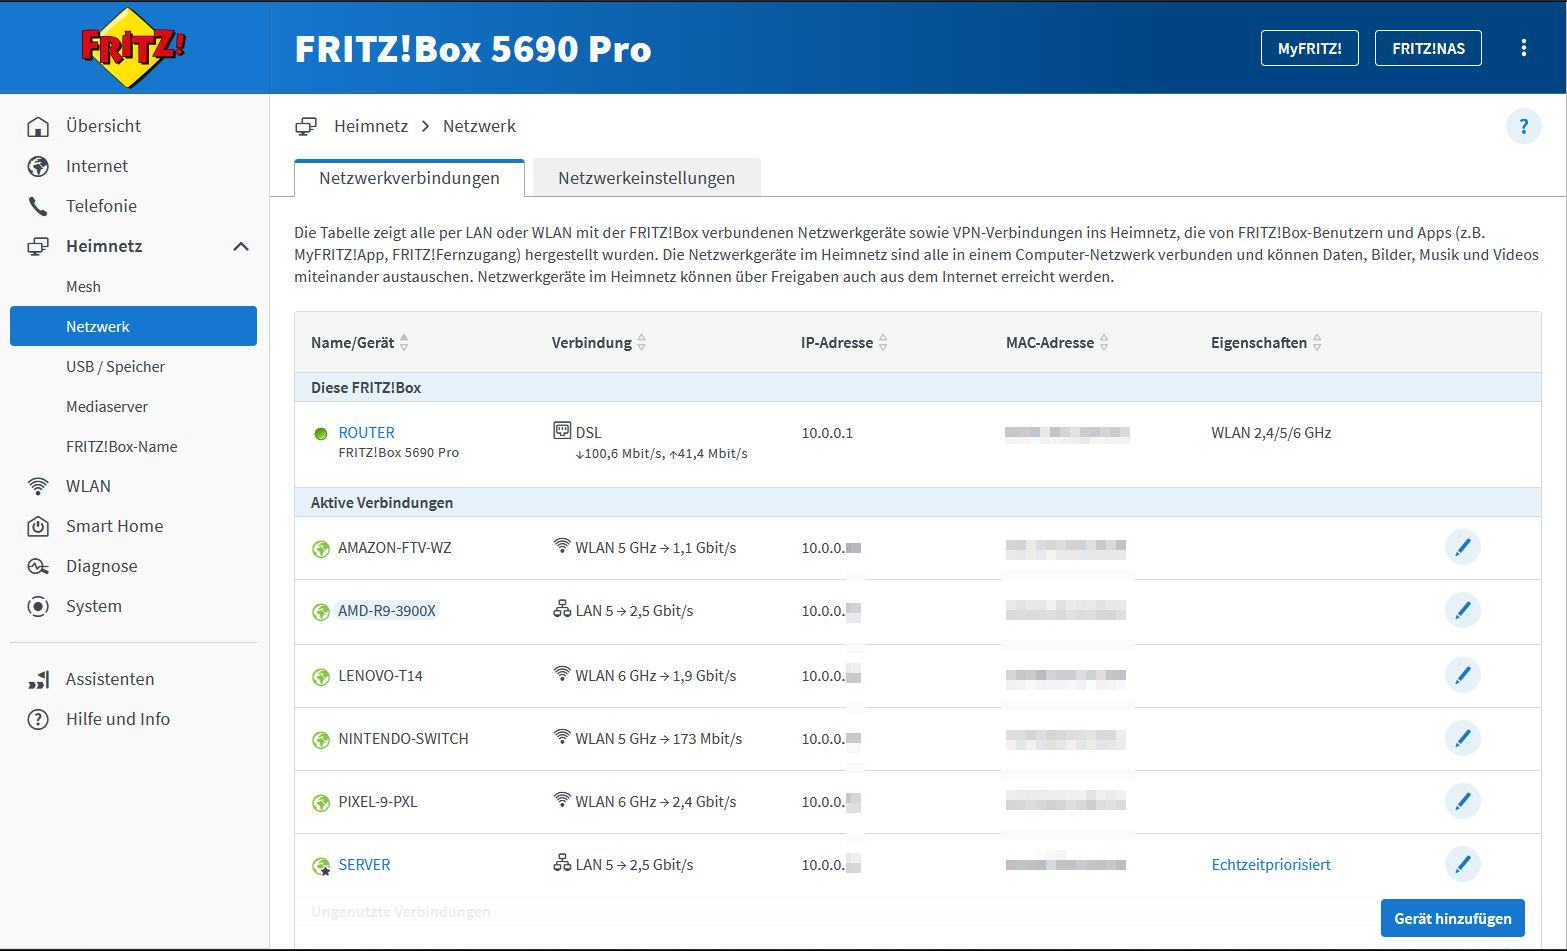Image resolution: width=1567 pixels, height=951 pixels.
Task: Click the green status dot next to ROUTER
Action: click(x=321, y=434)
